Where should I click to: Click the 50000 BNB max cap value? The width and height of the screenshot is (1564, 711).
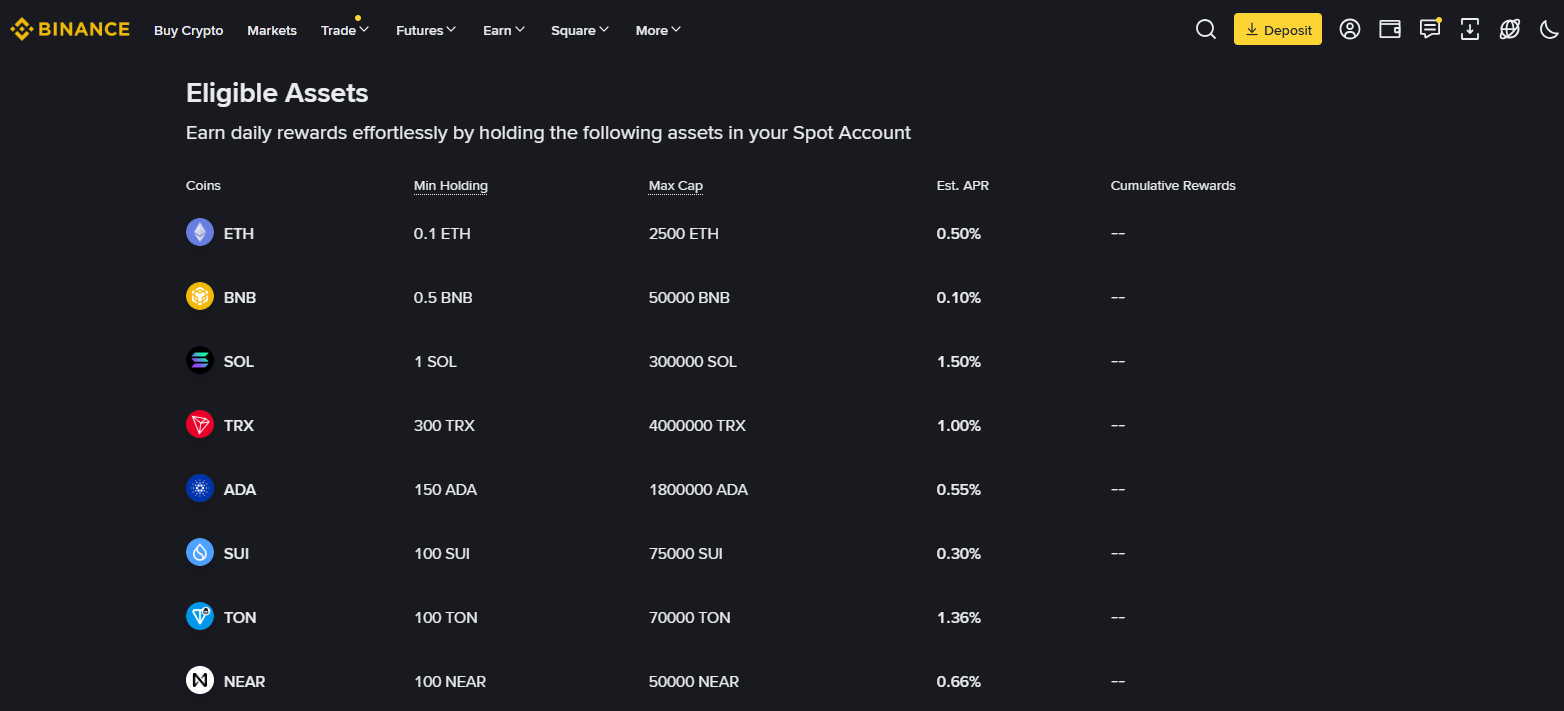[689, 297]
